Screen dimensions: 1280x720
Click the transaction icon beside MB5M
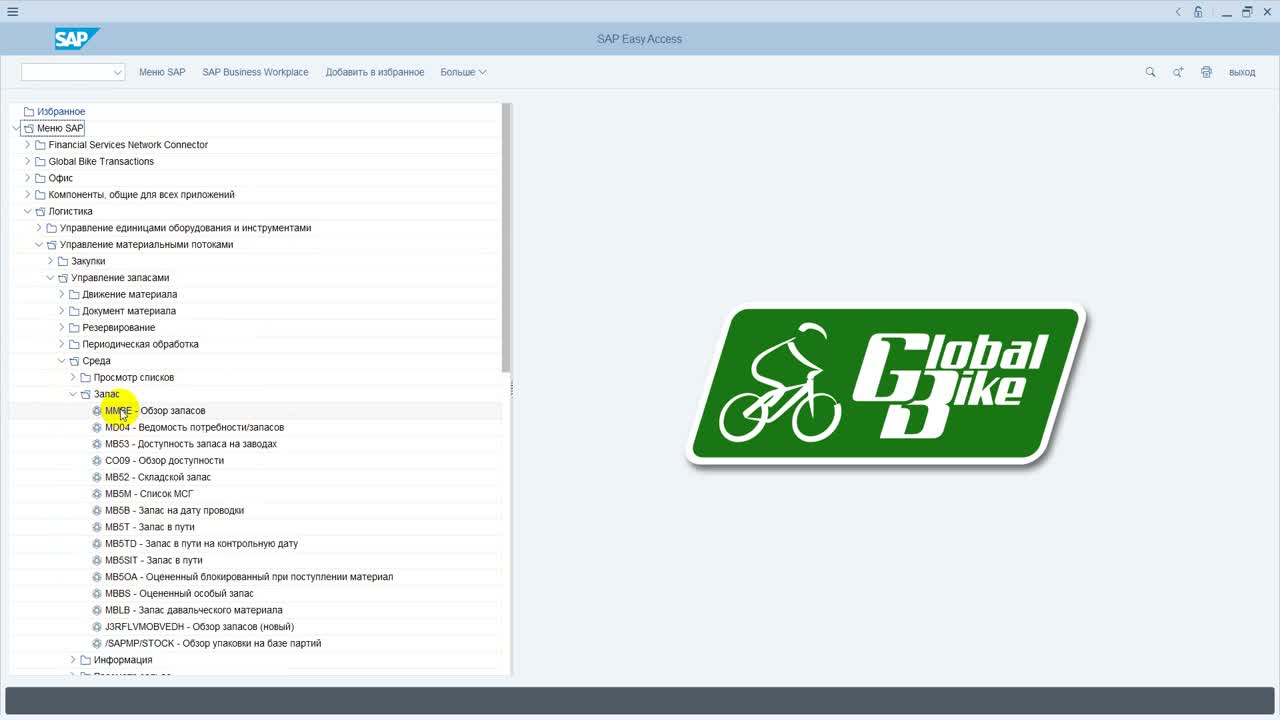tap(97, 494)
